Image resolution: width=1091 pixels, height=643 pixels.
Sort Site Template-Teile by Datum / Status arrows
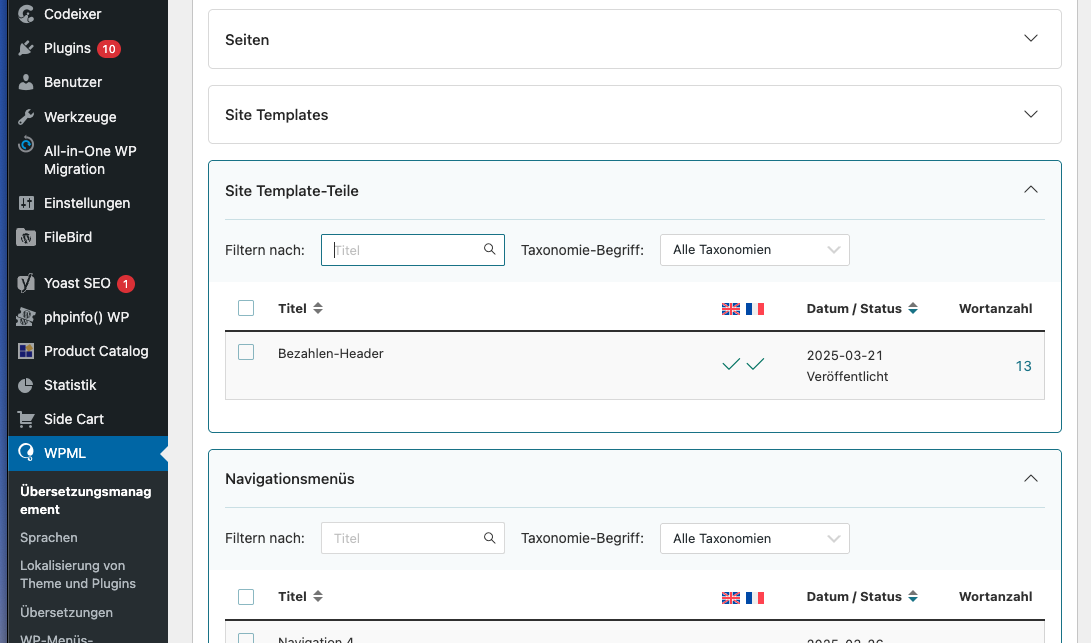point(913,308)
